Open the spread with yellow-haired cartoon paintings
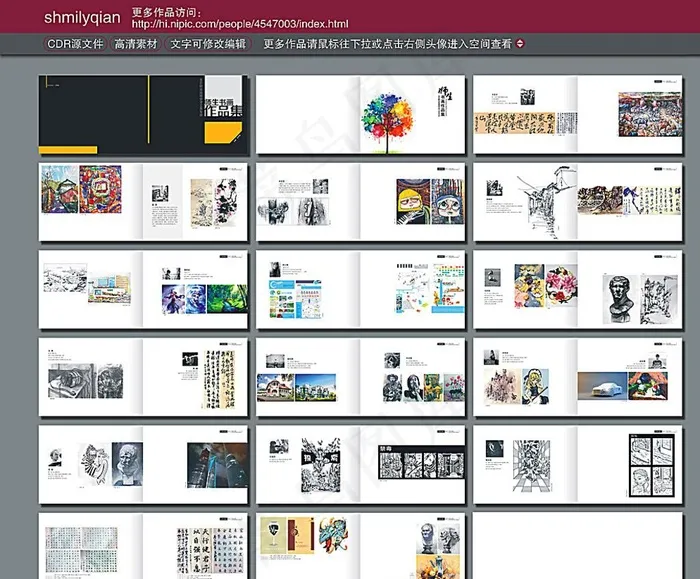 tap(360, 202)
